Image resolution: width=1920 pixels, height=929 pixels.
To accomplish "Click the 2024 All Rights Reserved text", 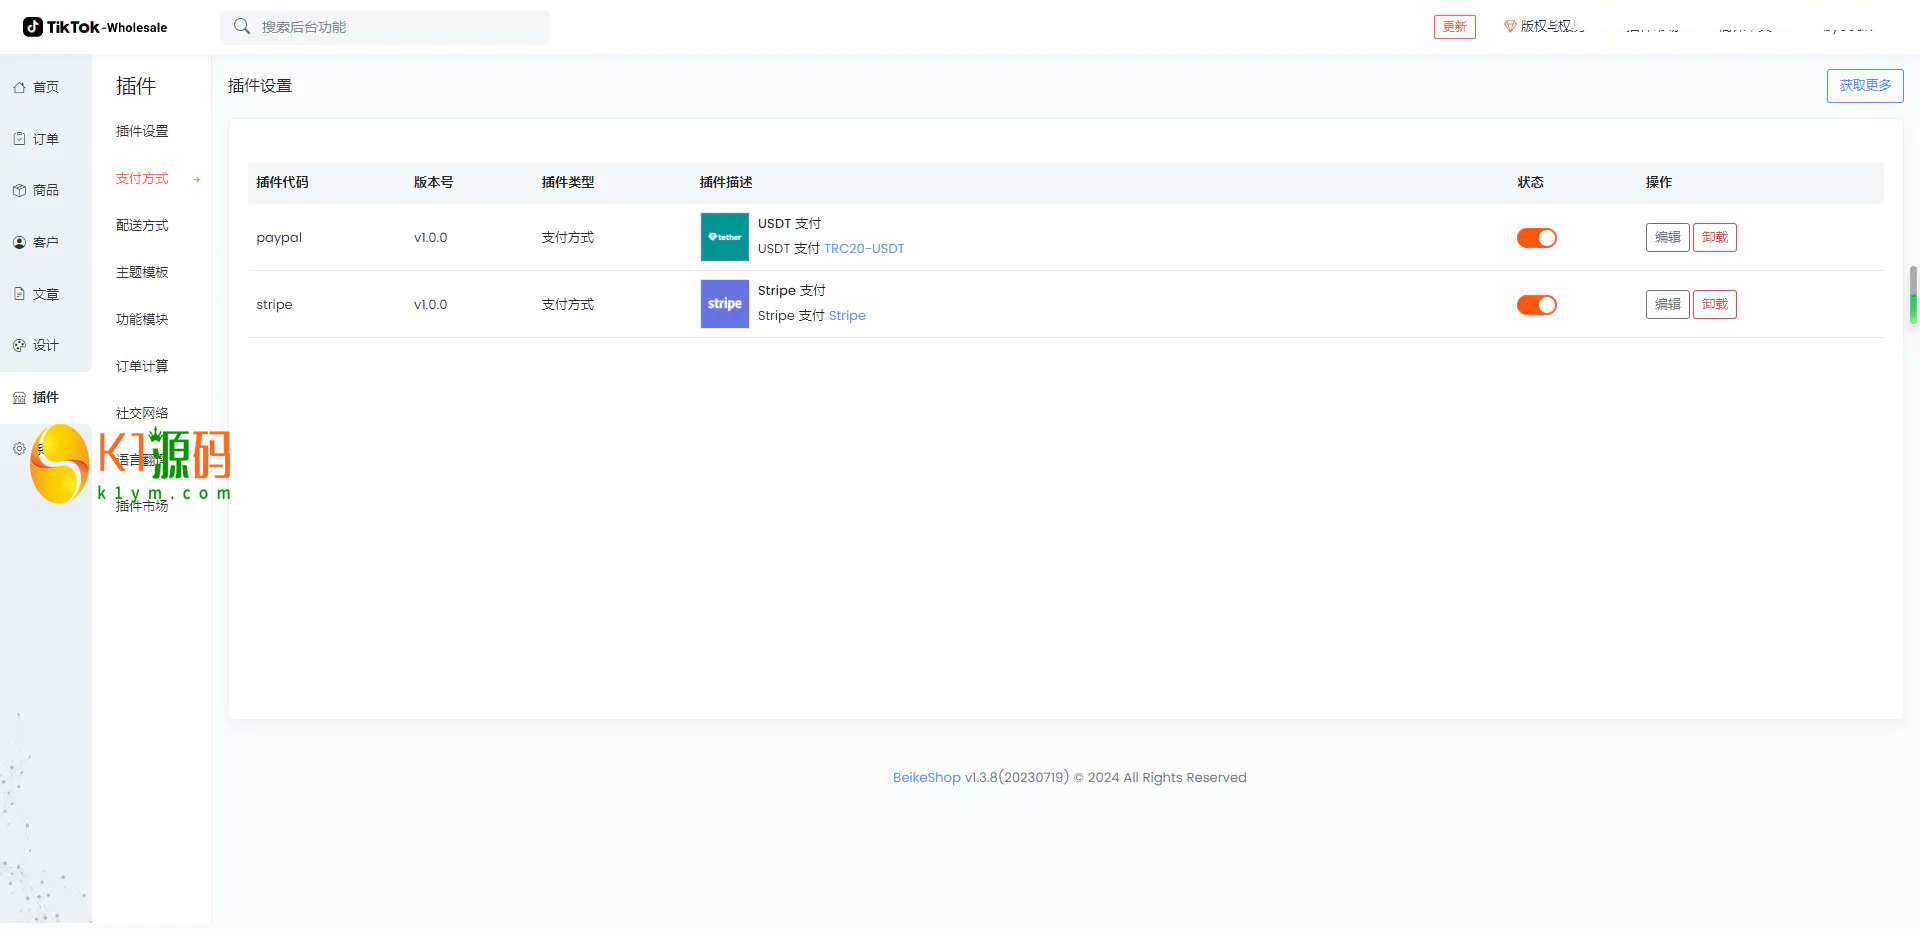I will [1167, 777].
